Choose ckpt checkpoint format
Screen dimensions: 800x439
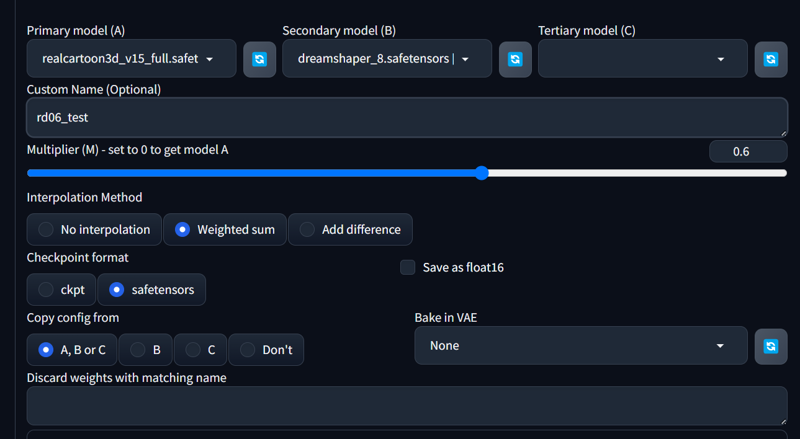[x=61, y=290]
